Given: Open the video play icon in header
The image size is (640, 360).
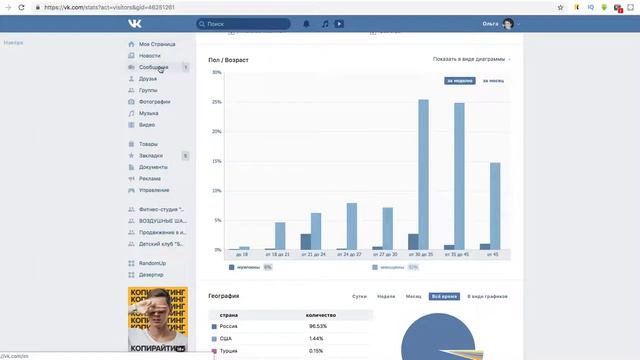Looking at the screenshot, I should pyautogui.click(x=339, y=24).
